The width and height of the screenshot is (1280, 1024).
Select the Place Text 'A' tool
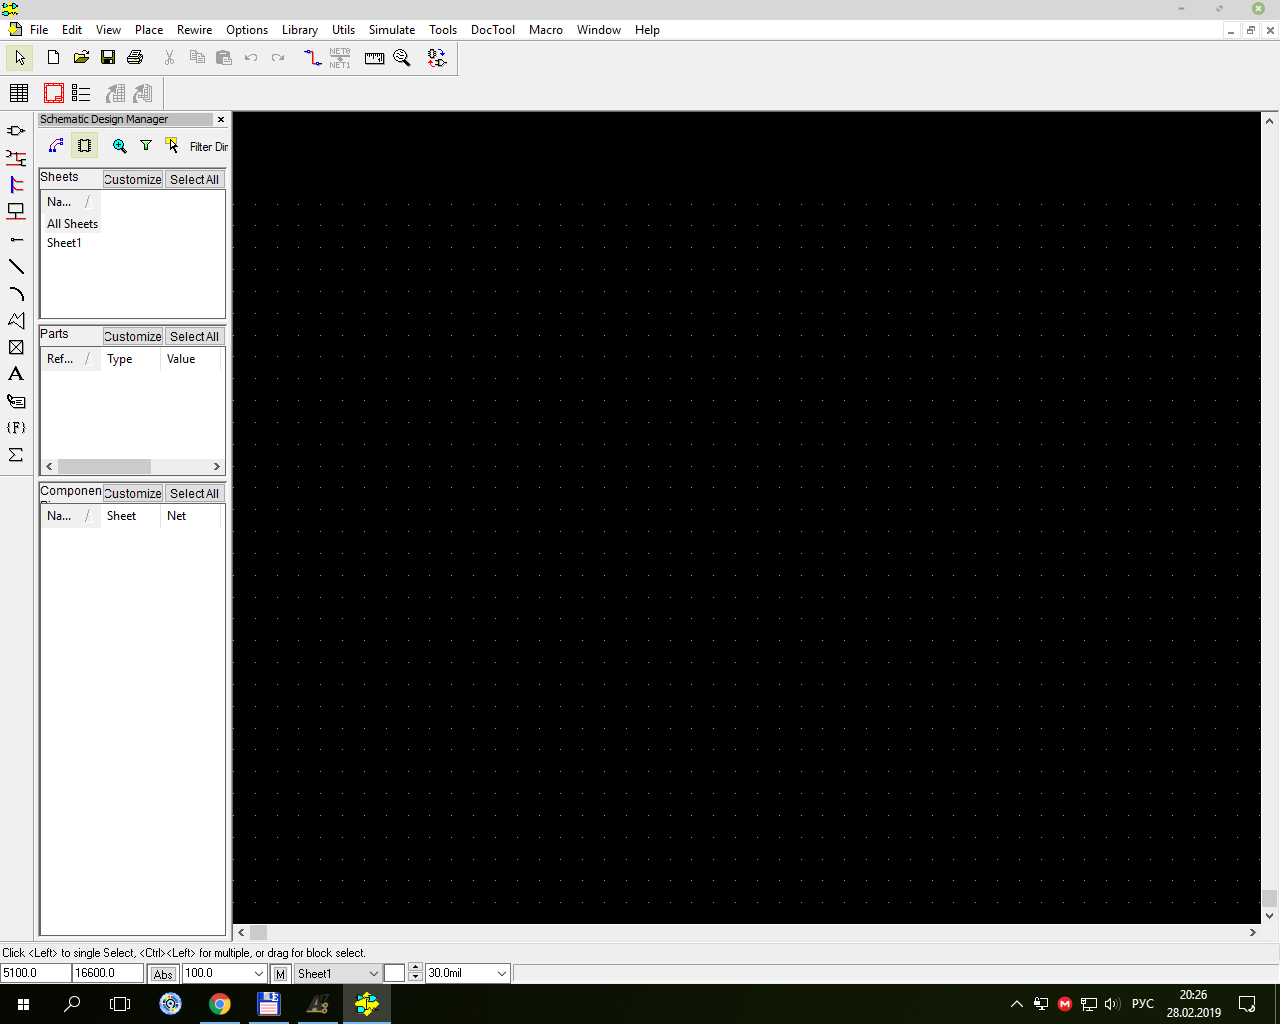pos(16,374)
